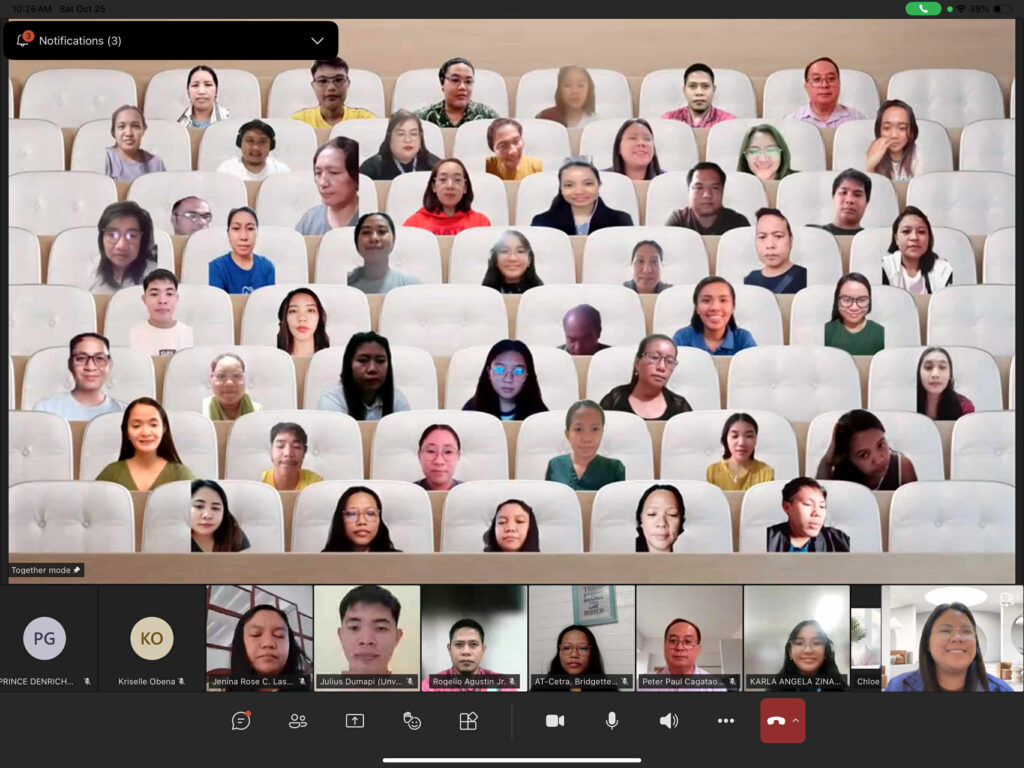This screenshot has width=1024, height=768.
Task: Open the speaker audio settings
Action: pos(669,721)
